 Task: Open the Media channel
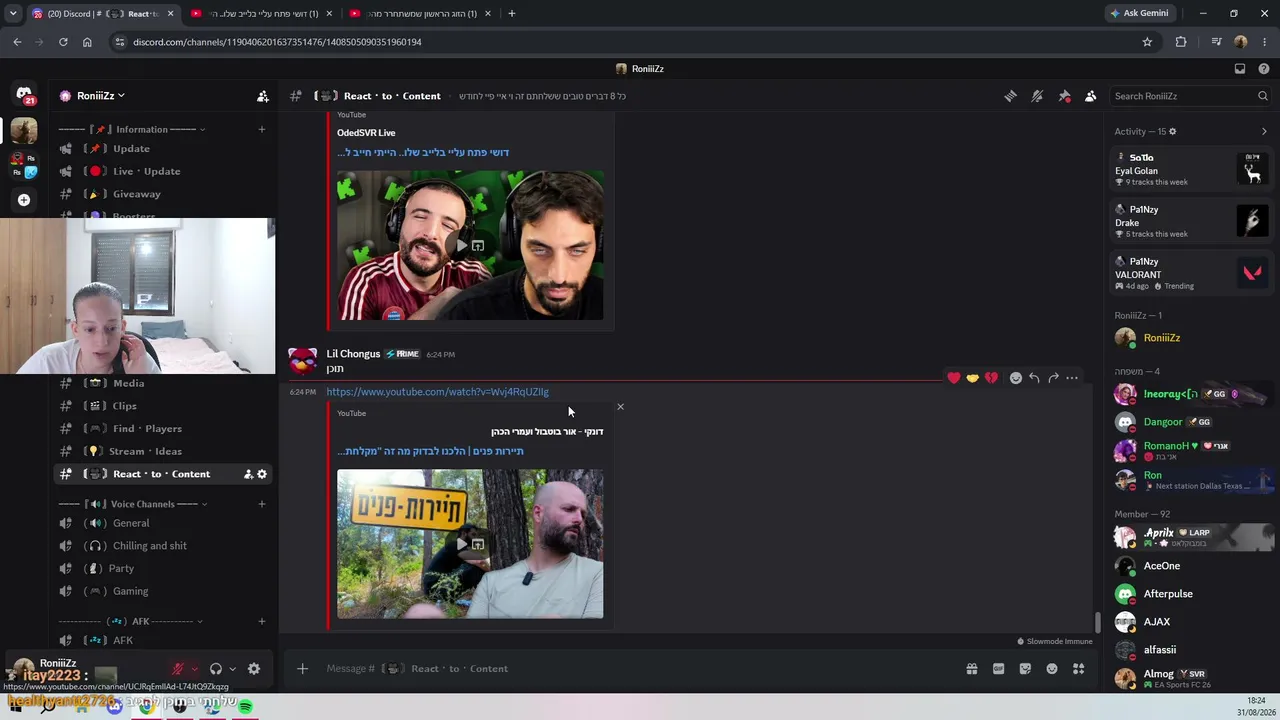tap(164, 383)
